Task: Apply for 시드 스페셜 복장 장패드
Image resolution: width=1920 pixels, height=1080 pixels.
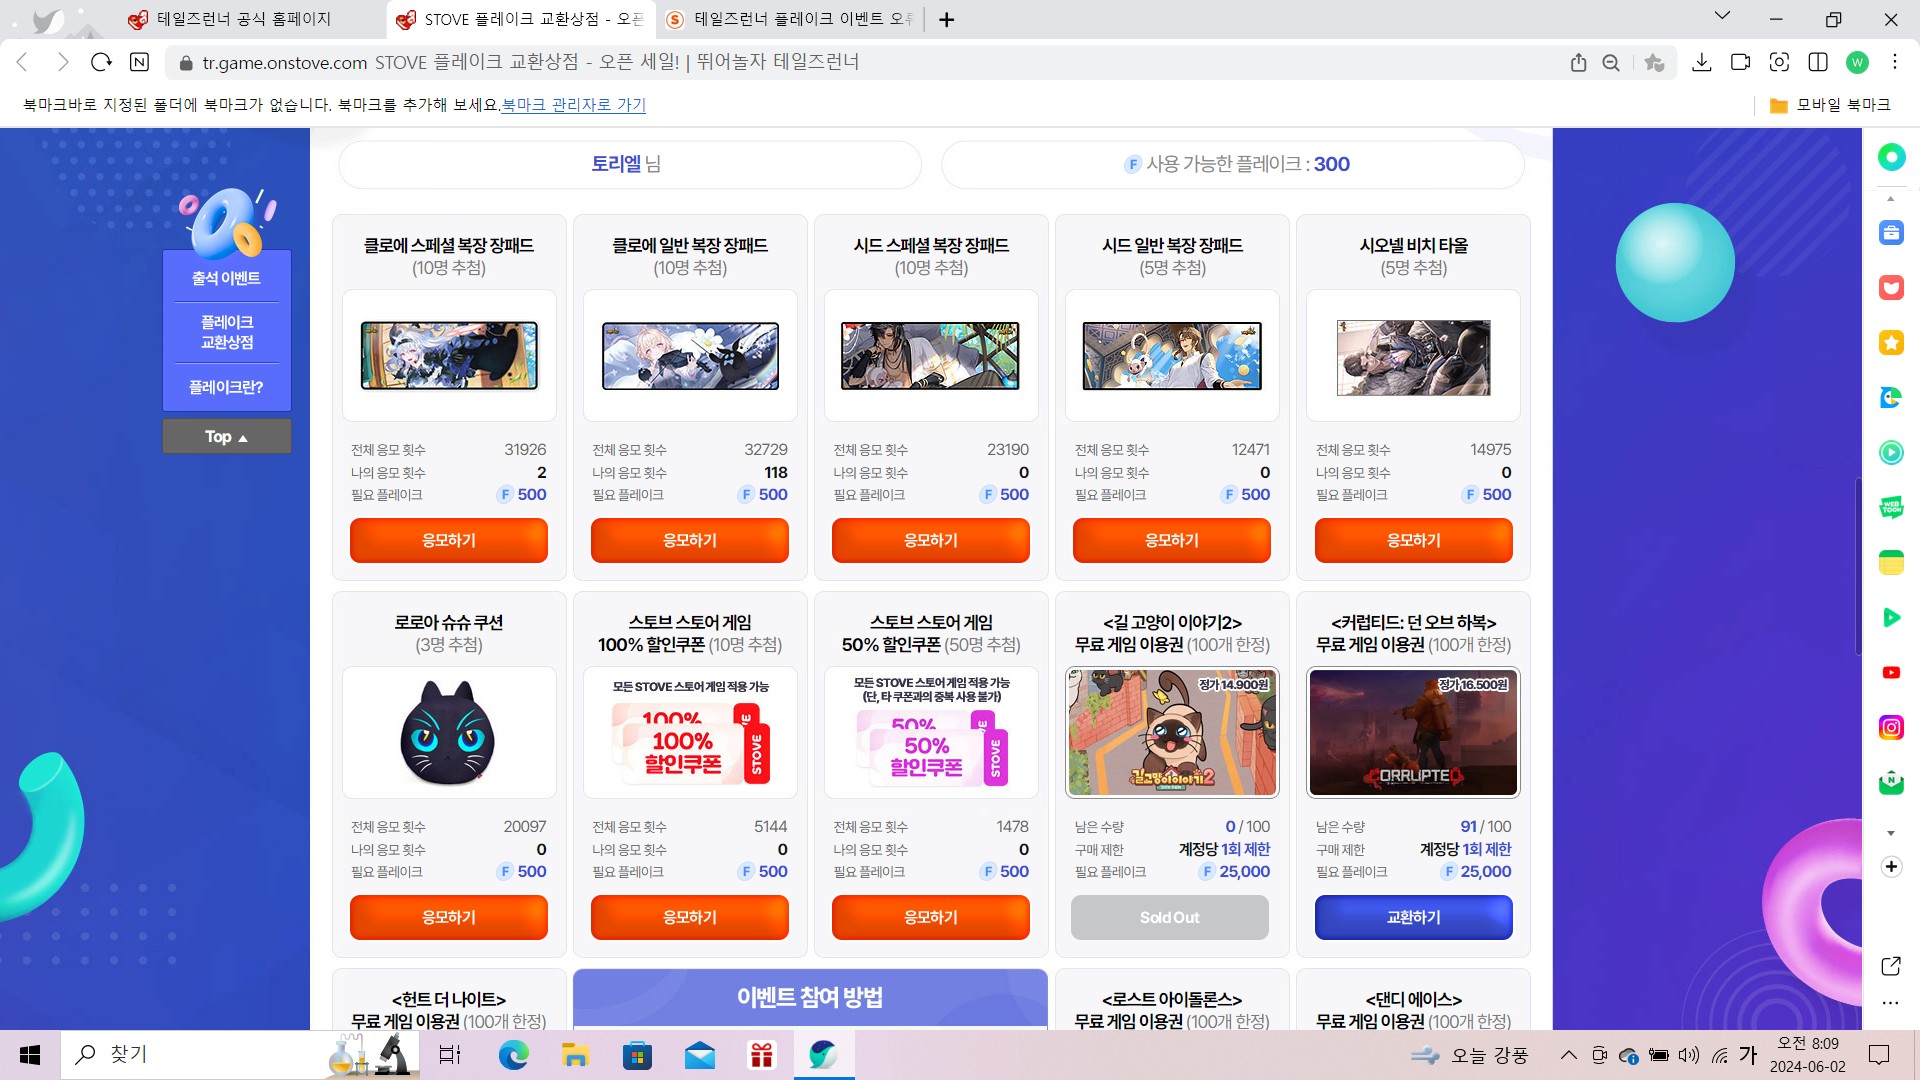Action: [931, 540]
